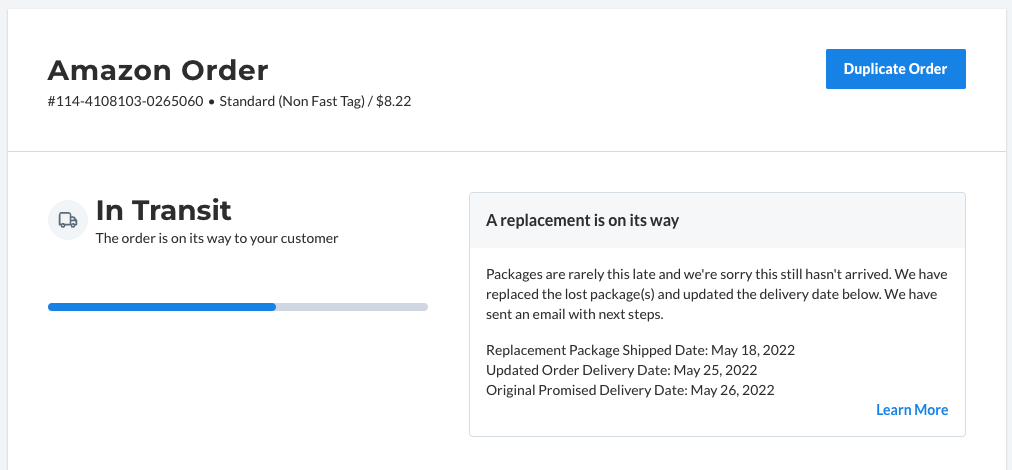Viewport: 1012px width, 470px height.
Task: Open the Learn More link
Action: click(912, 410)
